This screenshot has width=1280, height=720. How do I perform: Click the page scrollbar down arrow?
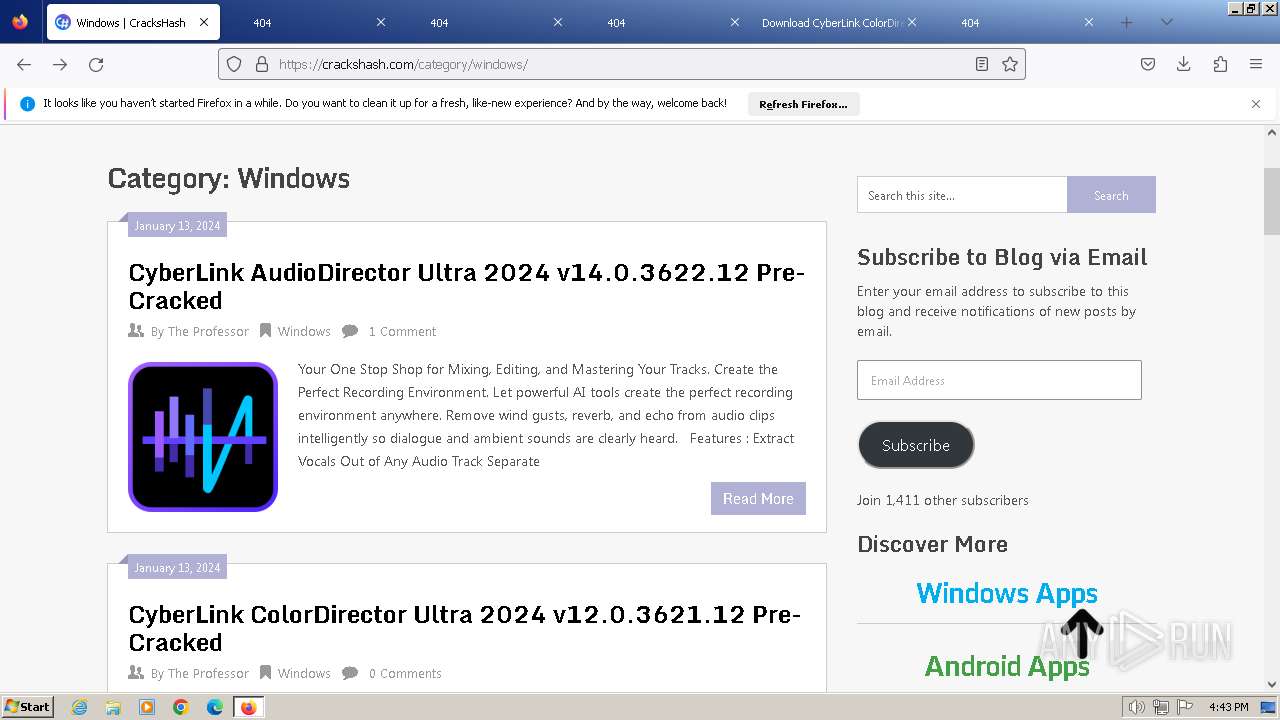click(1272, 685)
